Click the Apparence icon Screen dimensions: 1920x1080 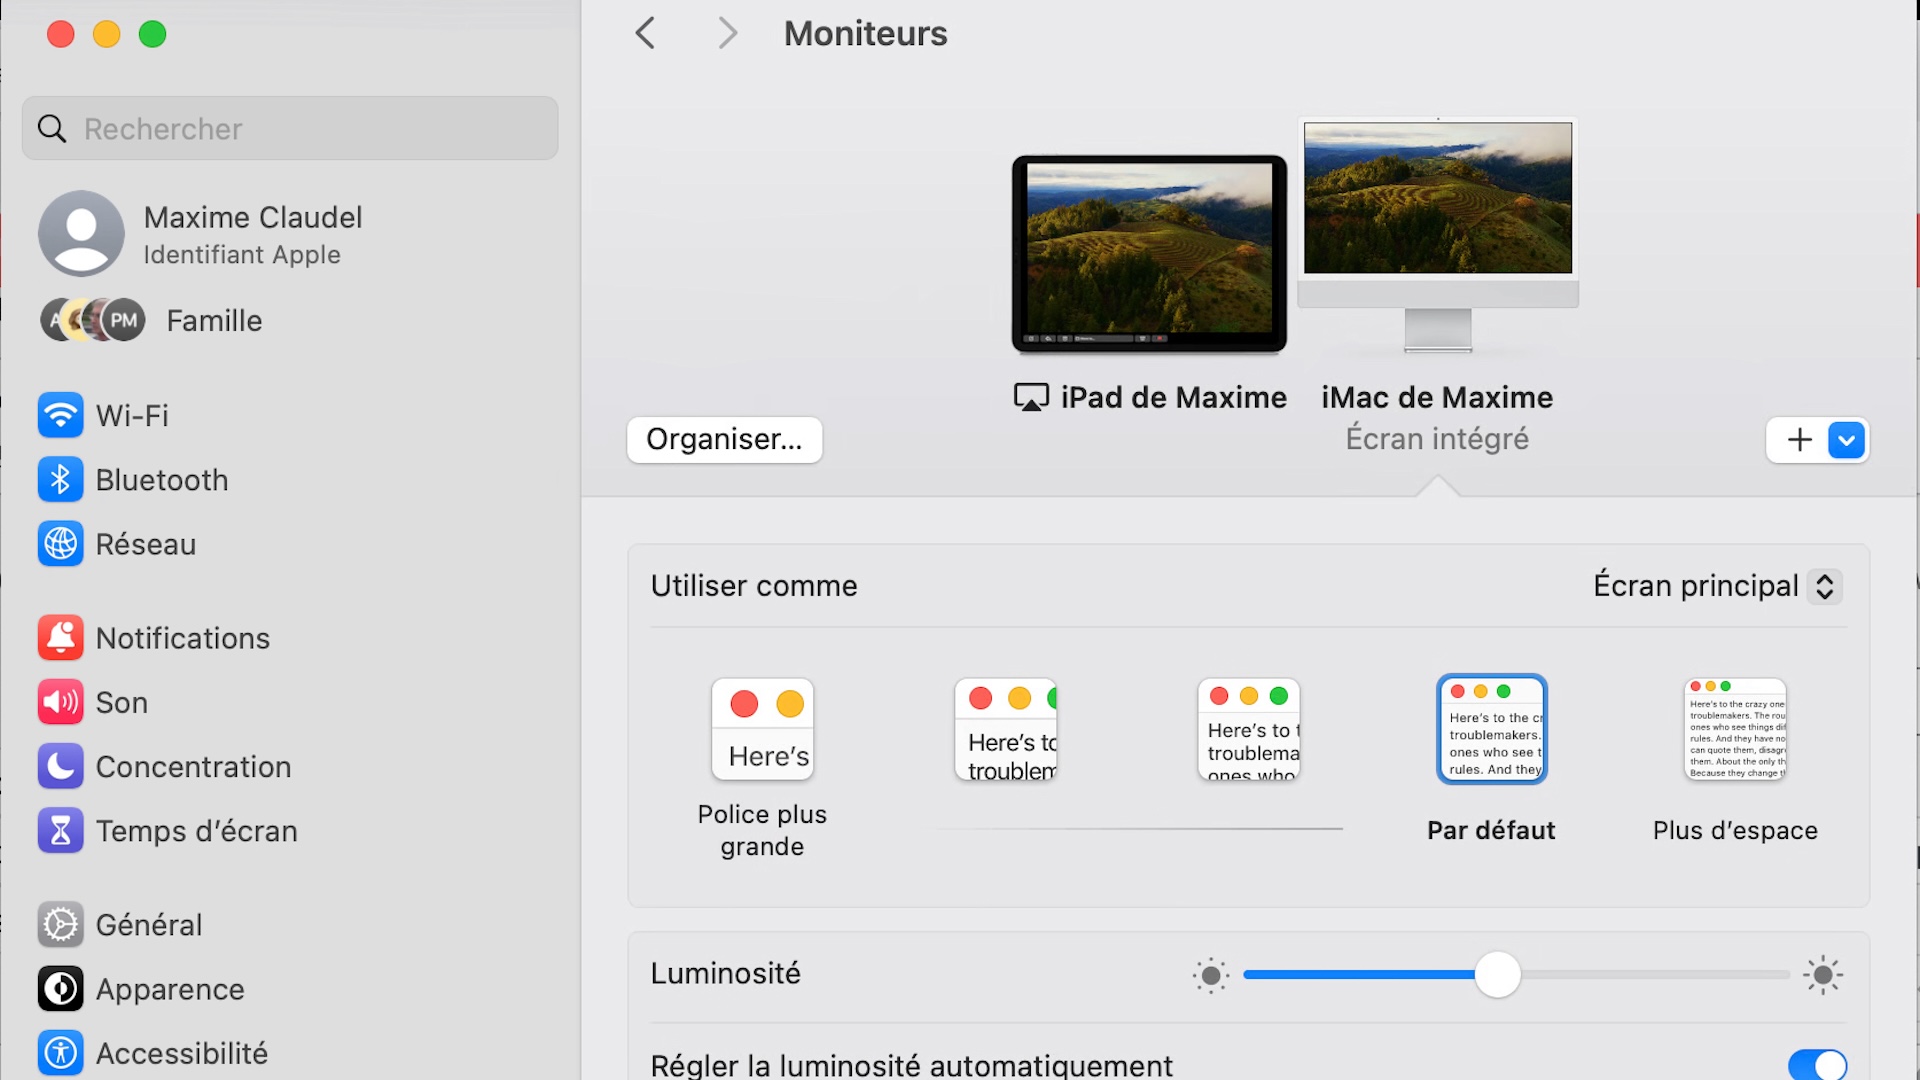[x=60, y=989]
